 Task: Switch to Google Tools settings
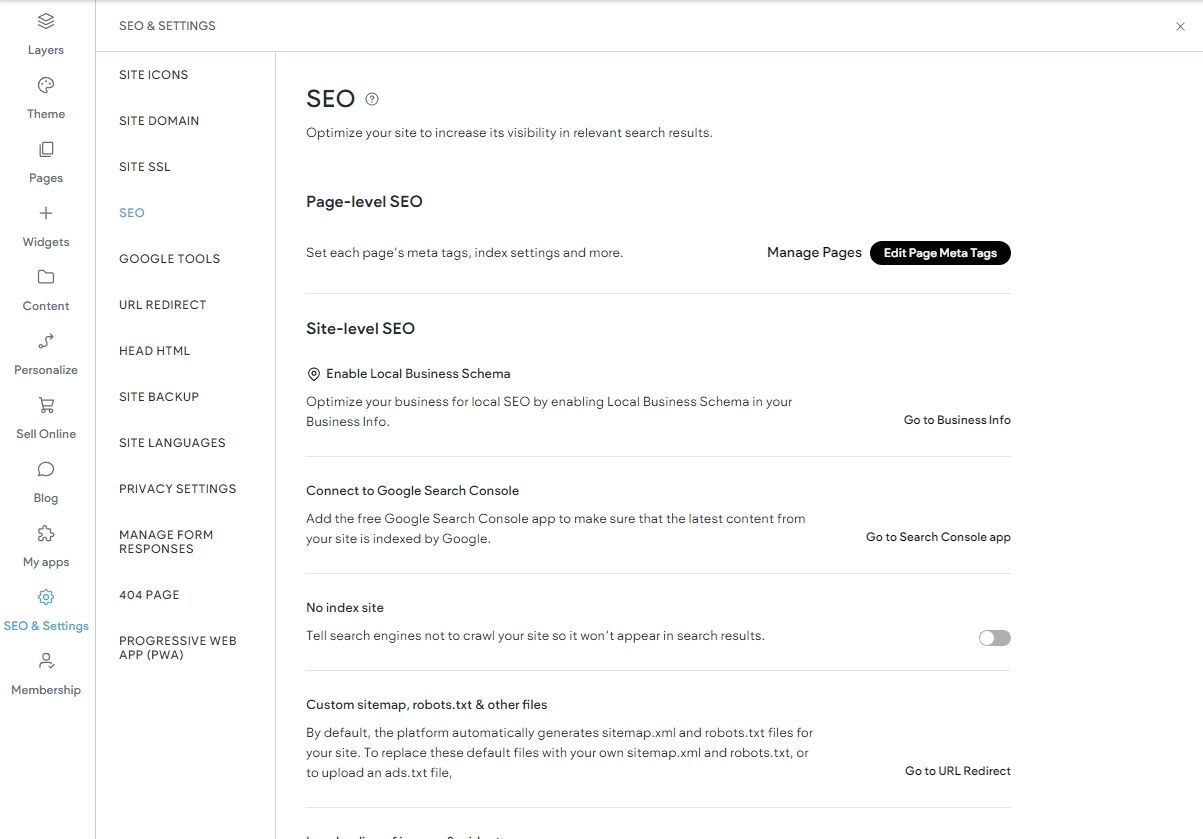(x=169, y=258)
